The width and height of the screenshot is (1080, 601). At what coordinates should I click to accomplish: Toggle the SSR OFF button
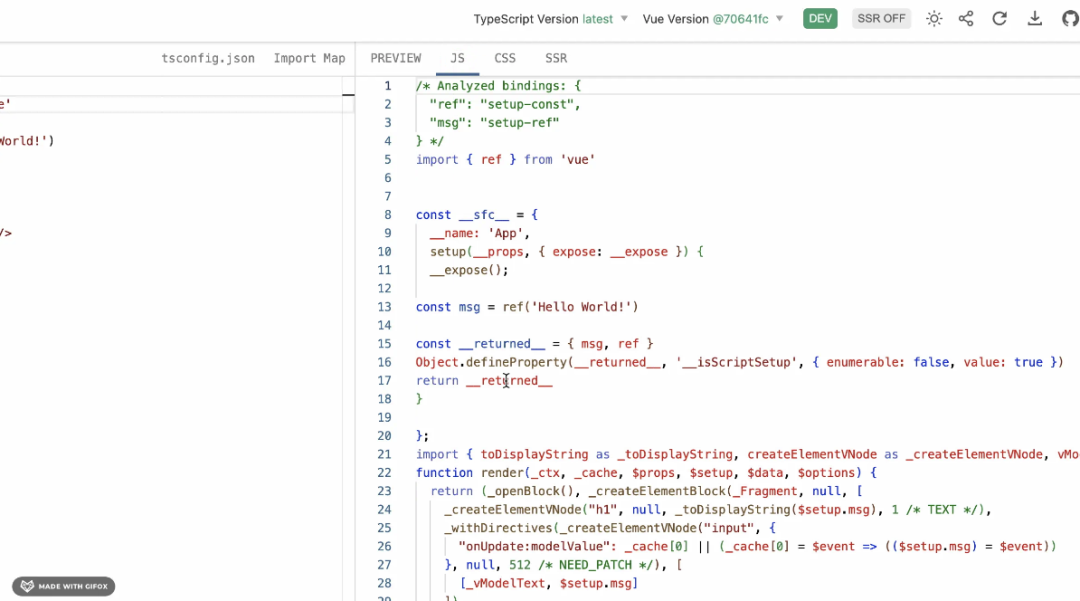tap(881, 19)
